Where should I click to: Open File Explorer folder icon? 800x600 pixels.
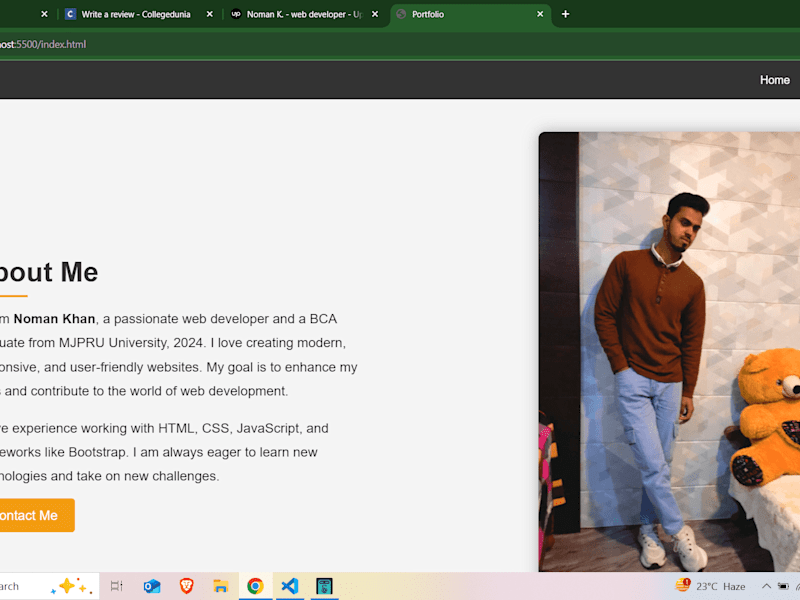click(x=220, y=586)
